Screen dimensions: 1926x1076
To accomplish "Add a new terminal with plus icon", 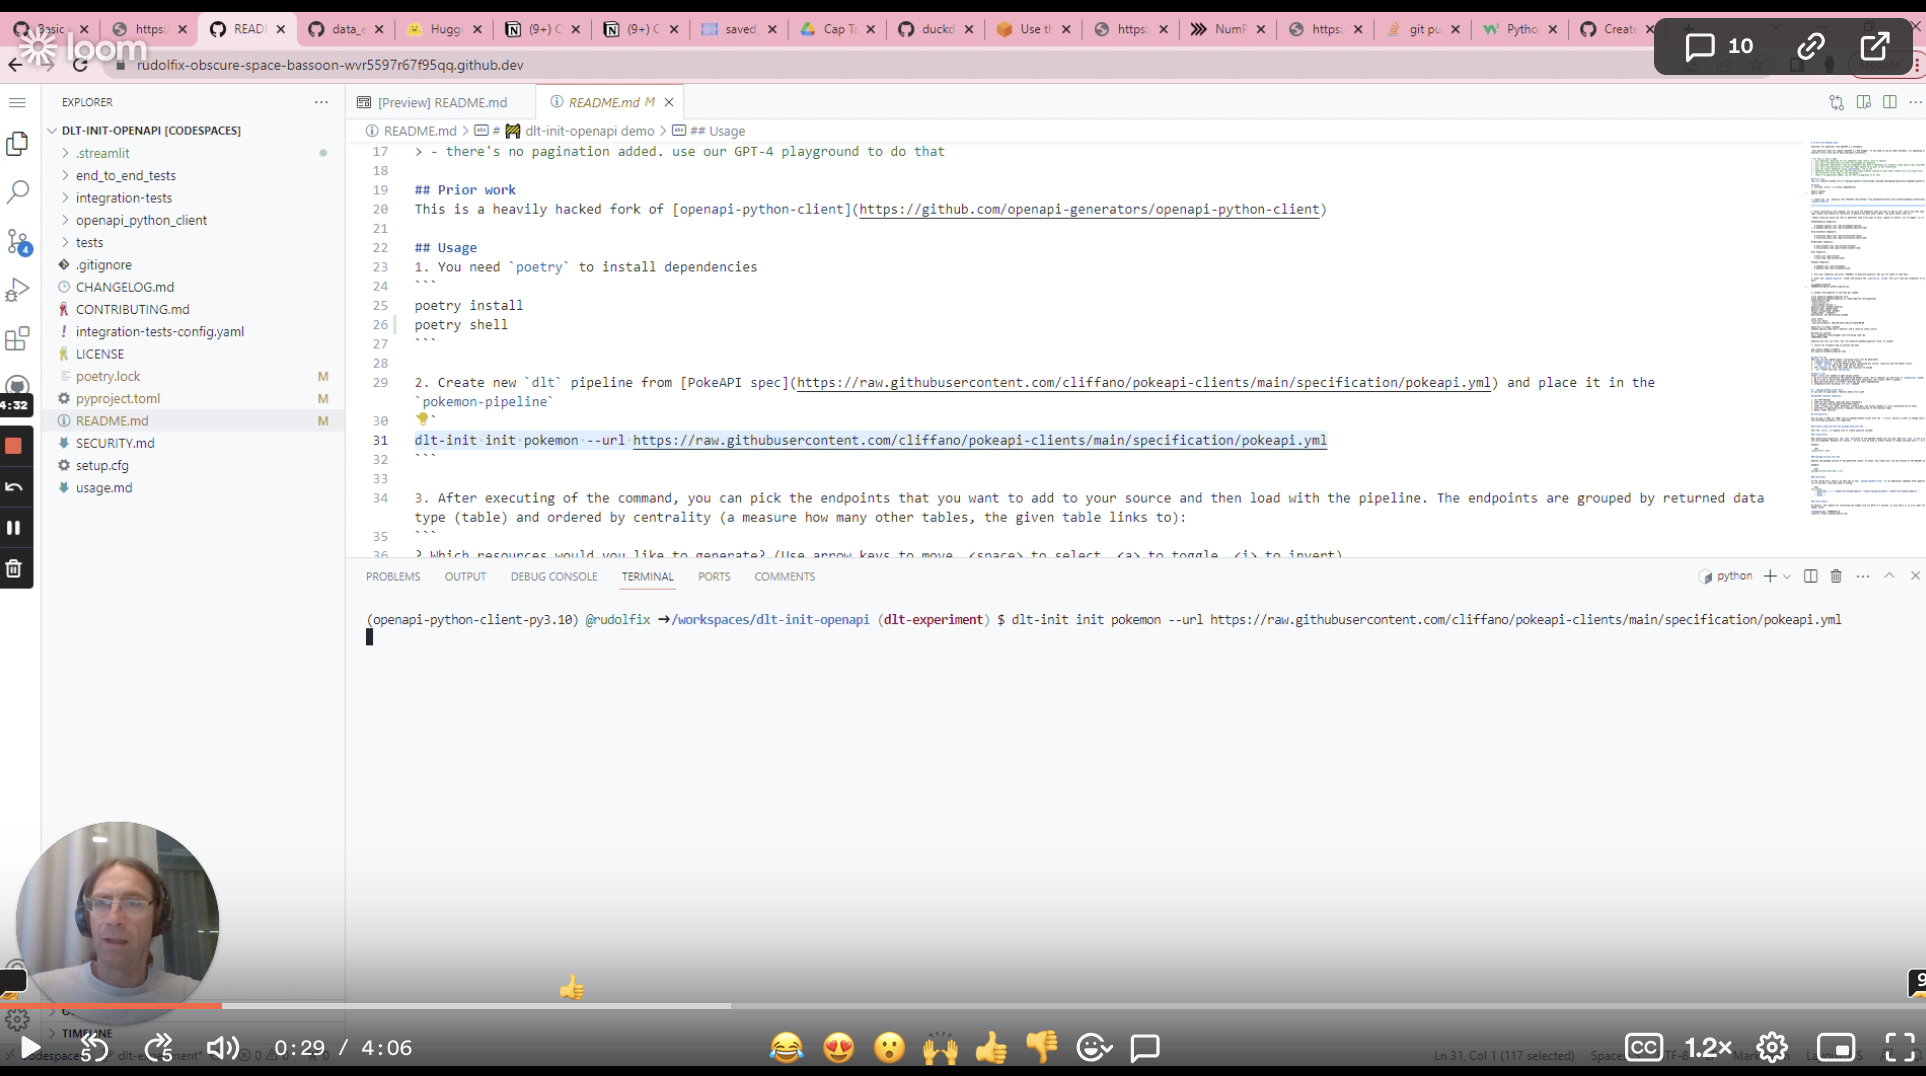I will [x=1770, y=576].
